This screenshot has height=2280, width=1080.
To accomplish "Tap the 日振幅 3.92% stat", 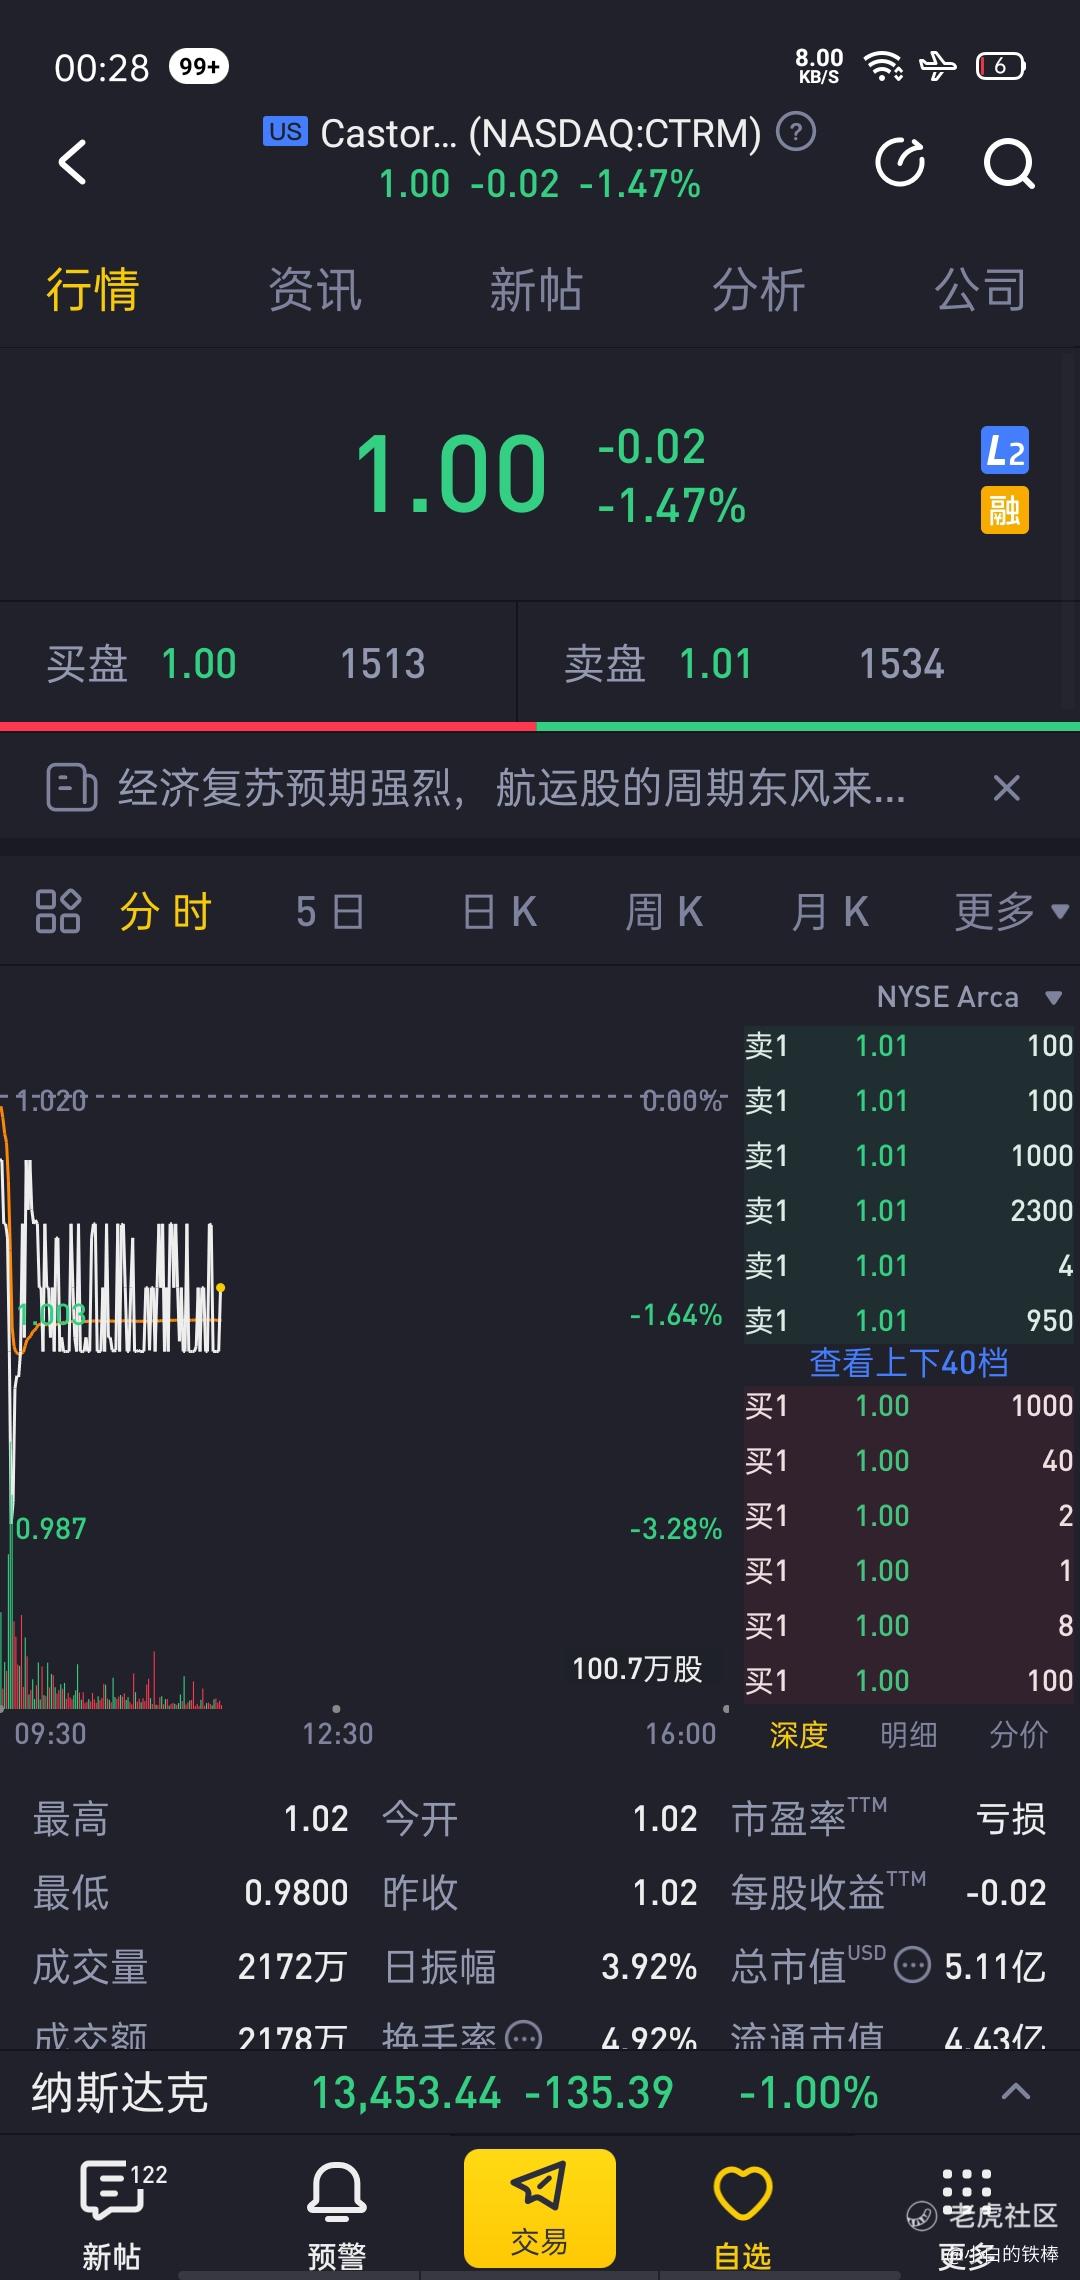I will [540, 1966].
